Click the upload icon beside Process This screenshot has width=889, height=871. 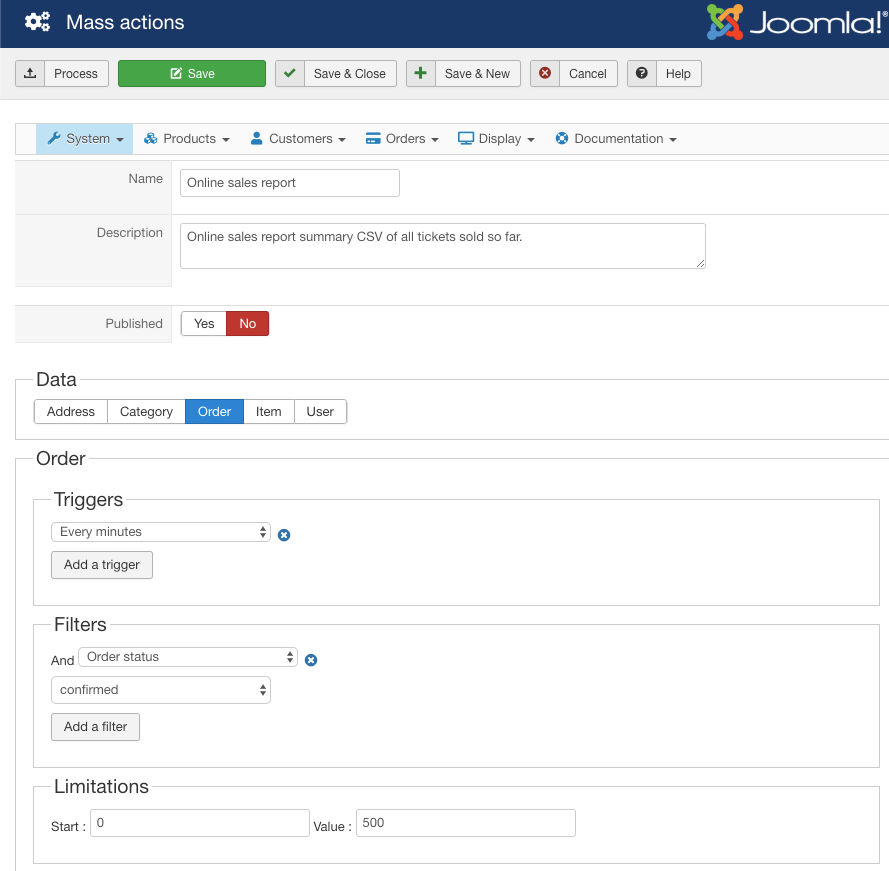[30, 73]
